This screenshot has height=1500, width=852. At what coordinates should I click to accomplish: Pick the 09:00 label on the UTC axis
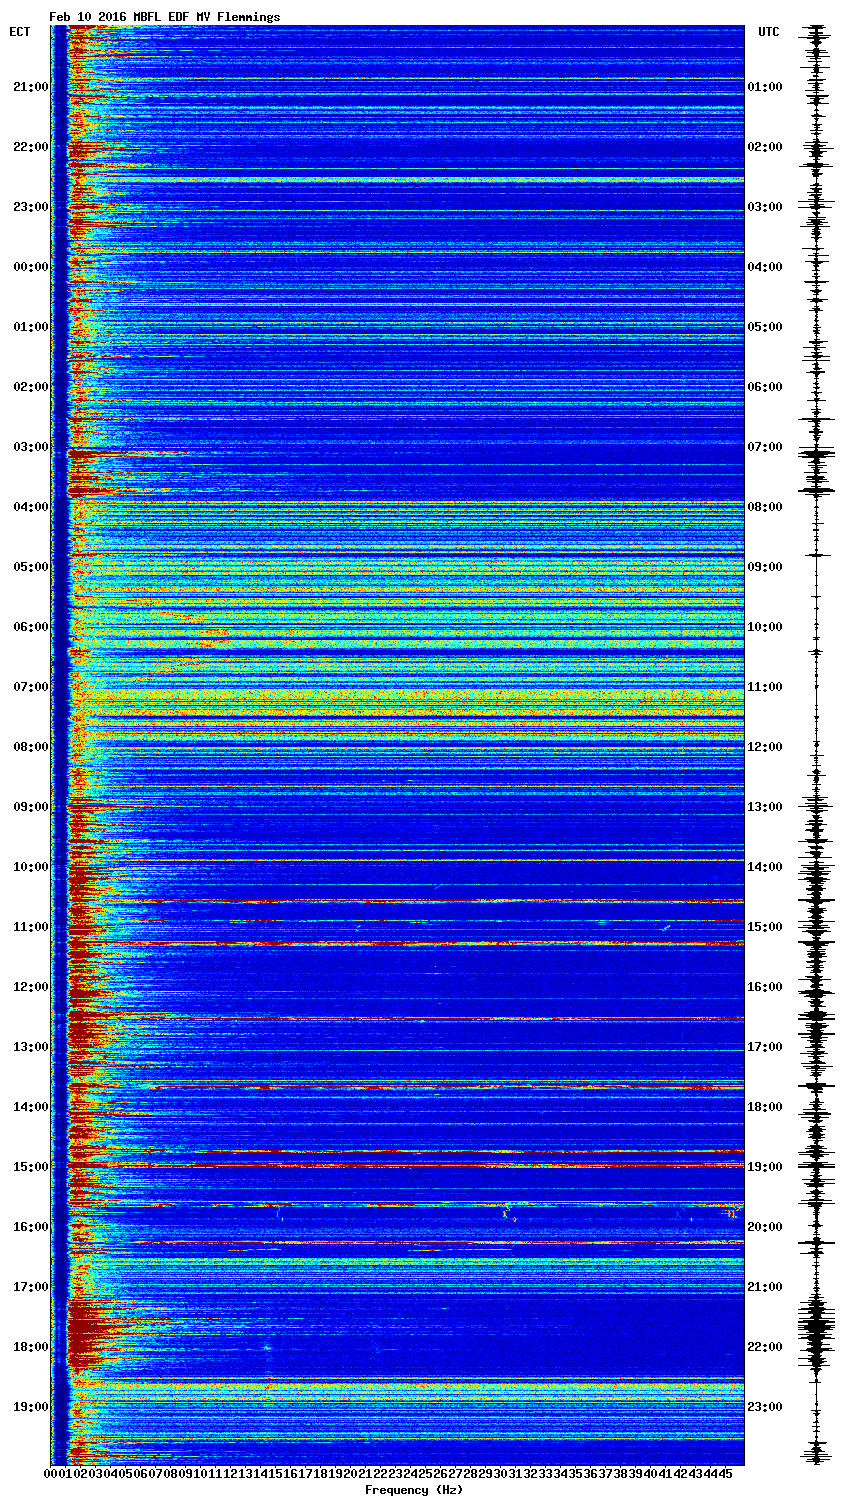pyautogui.click(x=765, y=567)
